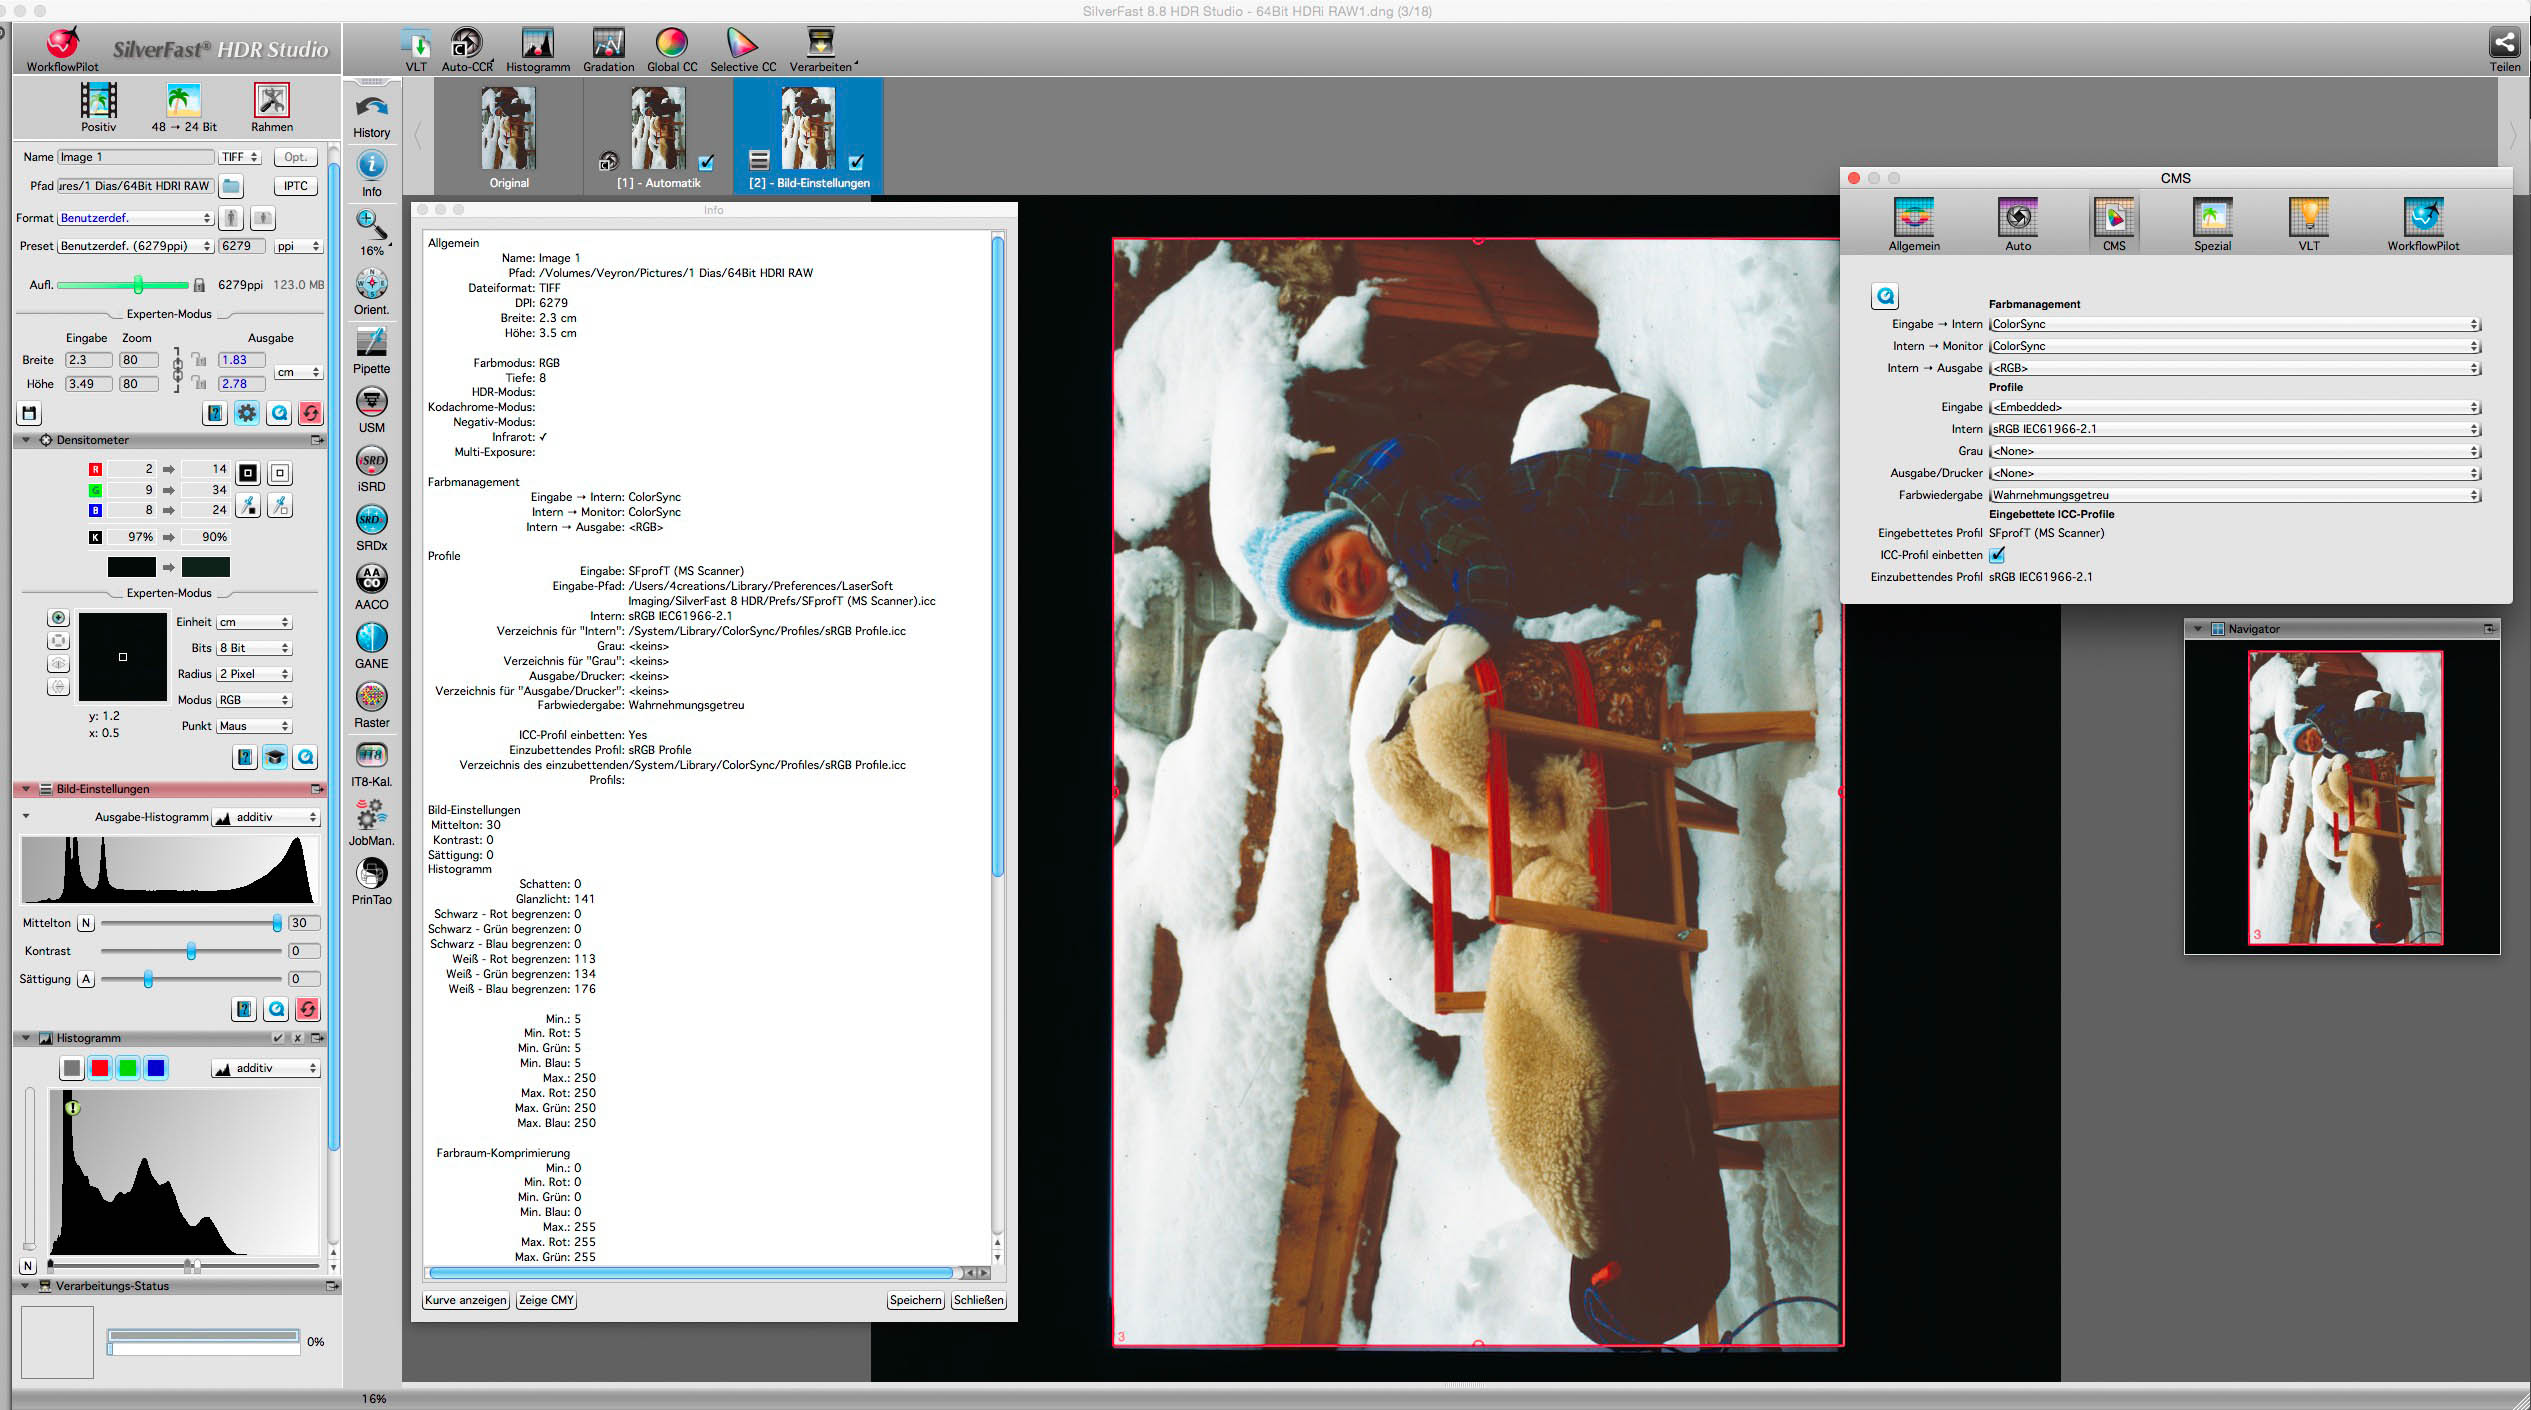This screenshot has width=2531, height=1410.
Task: Select the Original thumbnail
Action: click(509, 137)
